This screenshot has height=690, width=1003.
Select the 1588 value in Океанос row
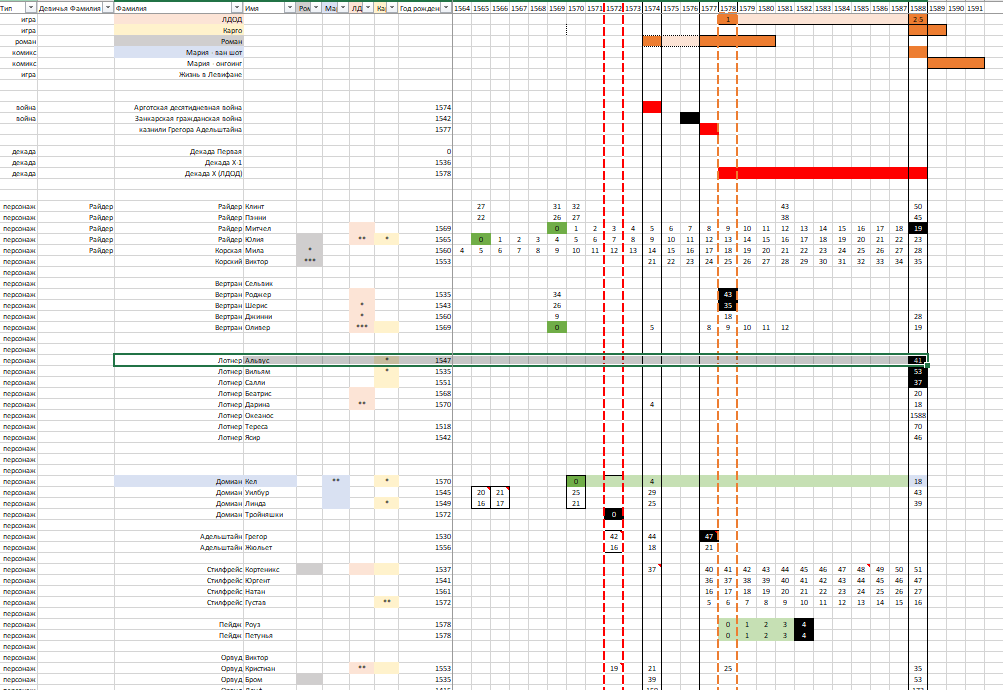click(918, 416)
